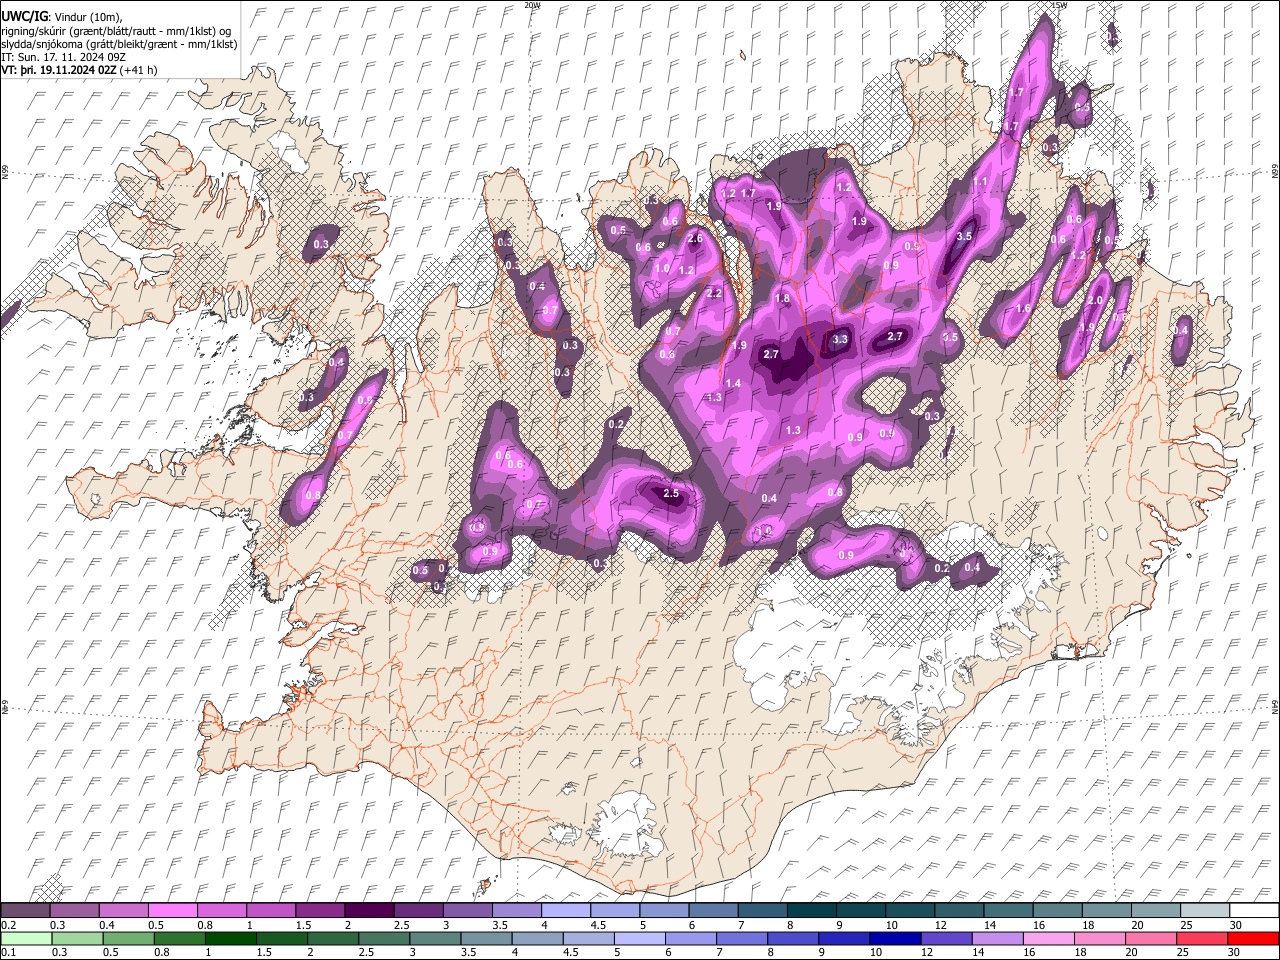
Task: Click the '1.8' precipitation value on the map
Action: (x=782, y=299)
